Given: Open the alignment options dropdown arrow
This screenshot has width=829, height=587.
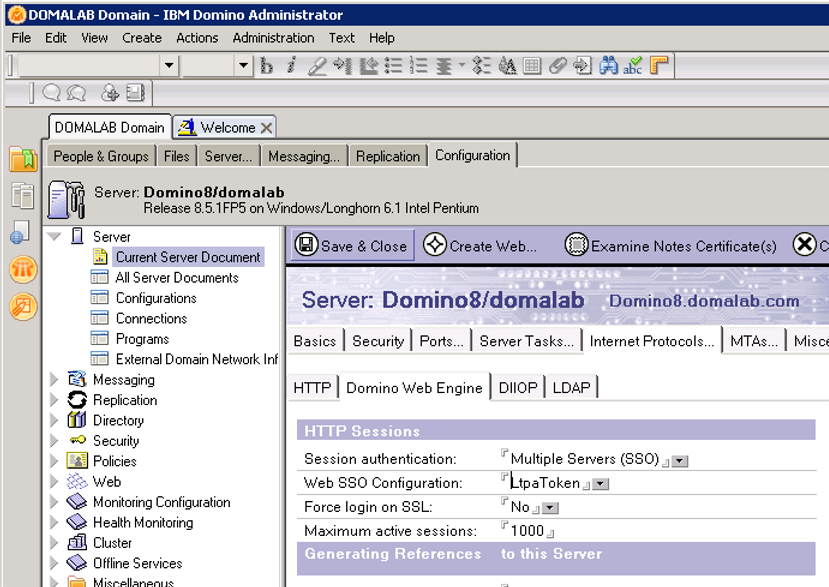Looking at the screenshot, I should point(462,66).
